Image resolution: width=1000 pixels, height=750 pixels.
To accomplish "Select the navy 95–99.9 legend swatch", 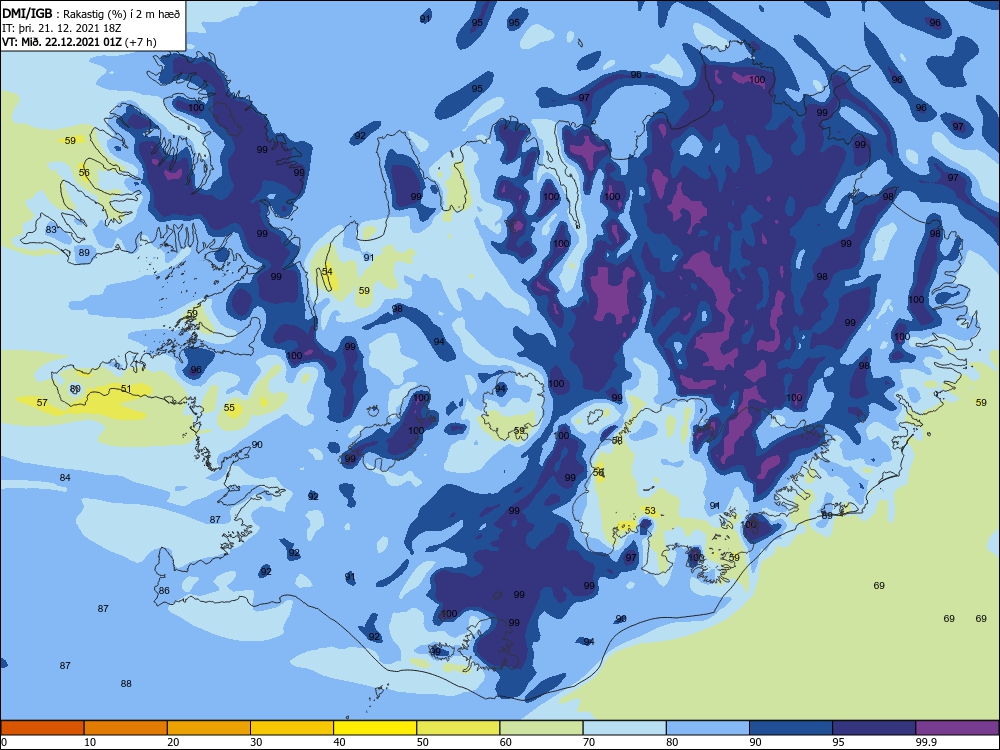I will pyautogui.click(x=874, y=728).
